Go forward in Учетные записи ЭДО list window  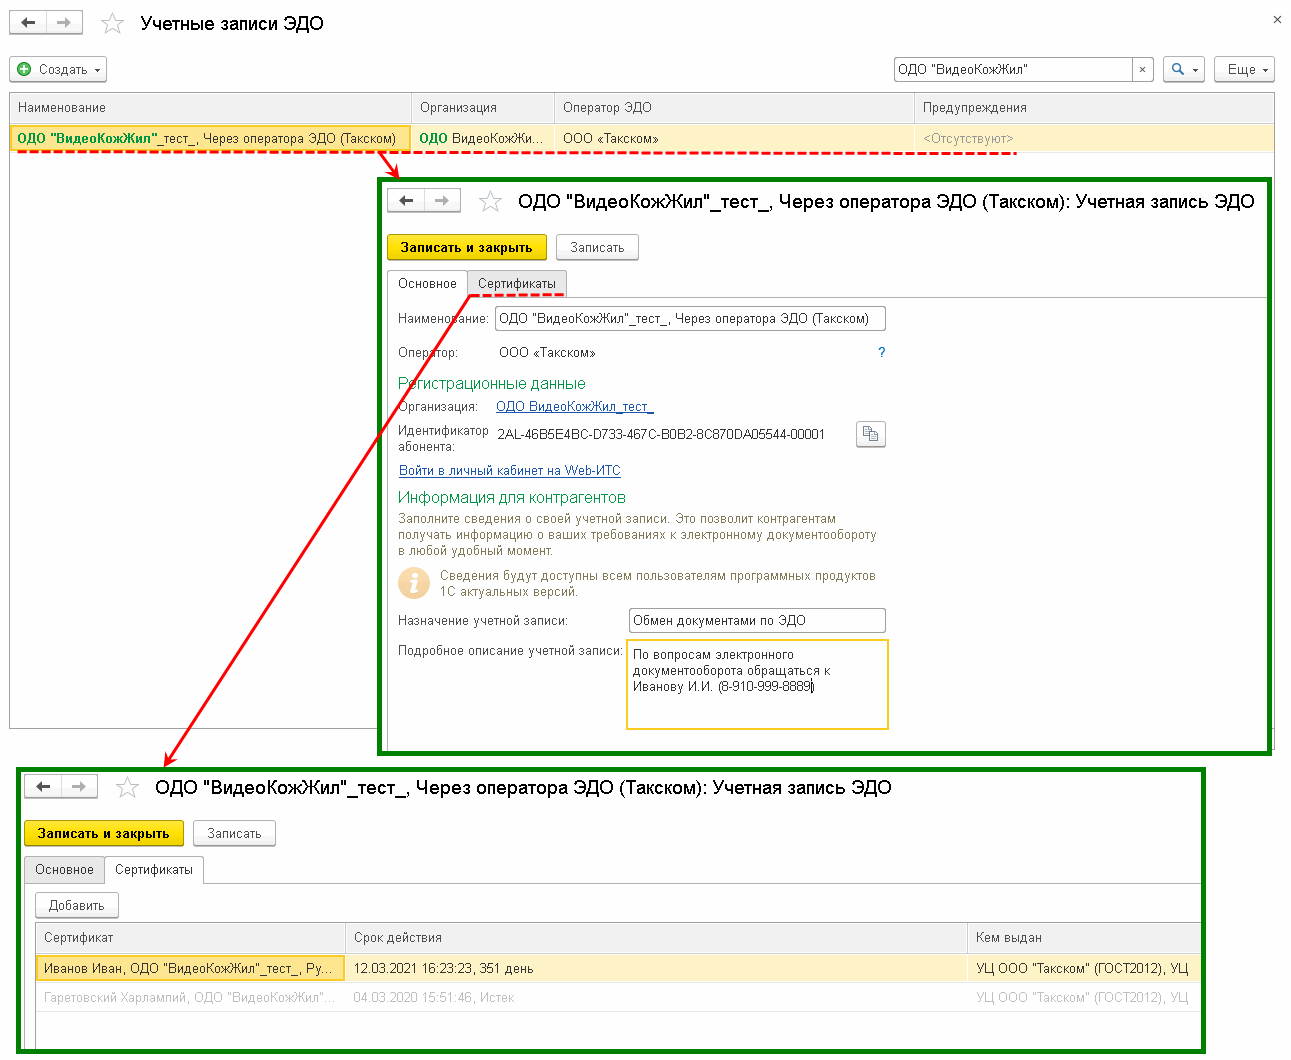click(64, 22)
